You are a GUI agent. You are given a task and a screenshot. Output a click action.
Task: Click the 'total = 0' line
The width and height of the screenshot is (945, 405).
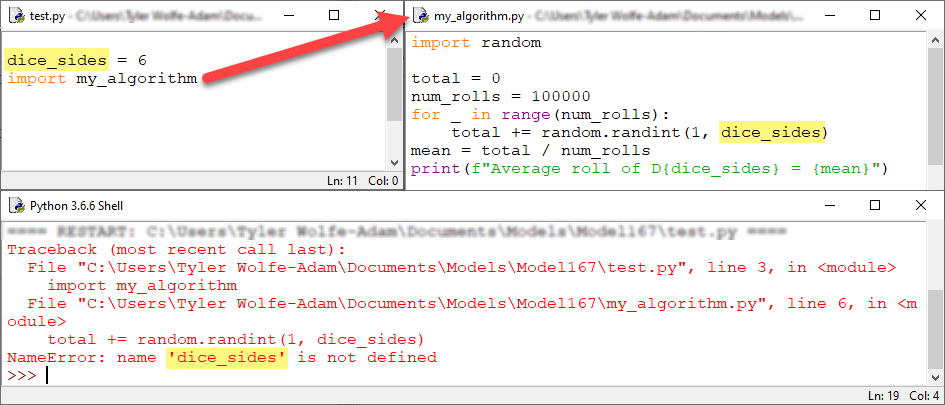click(x=456, y=78)
